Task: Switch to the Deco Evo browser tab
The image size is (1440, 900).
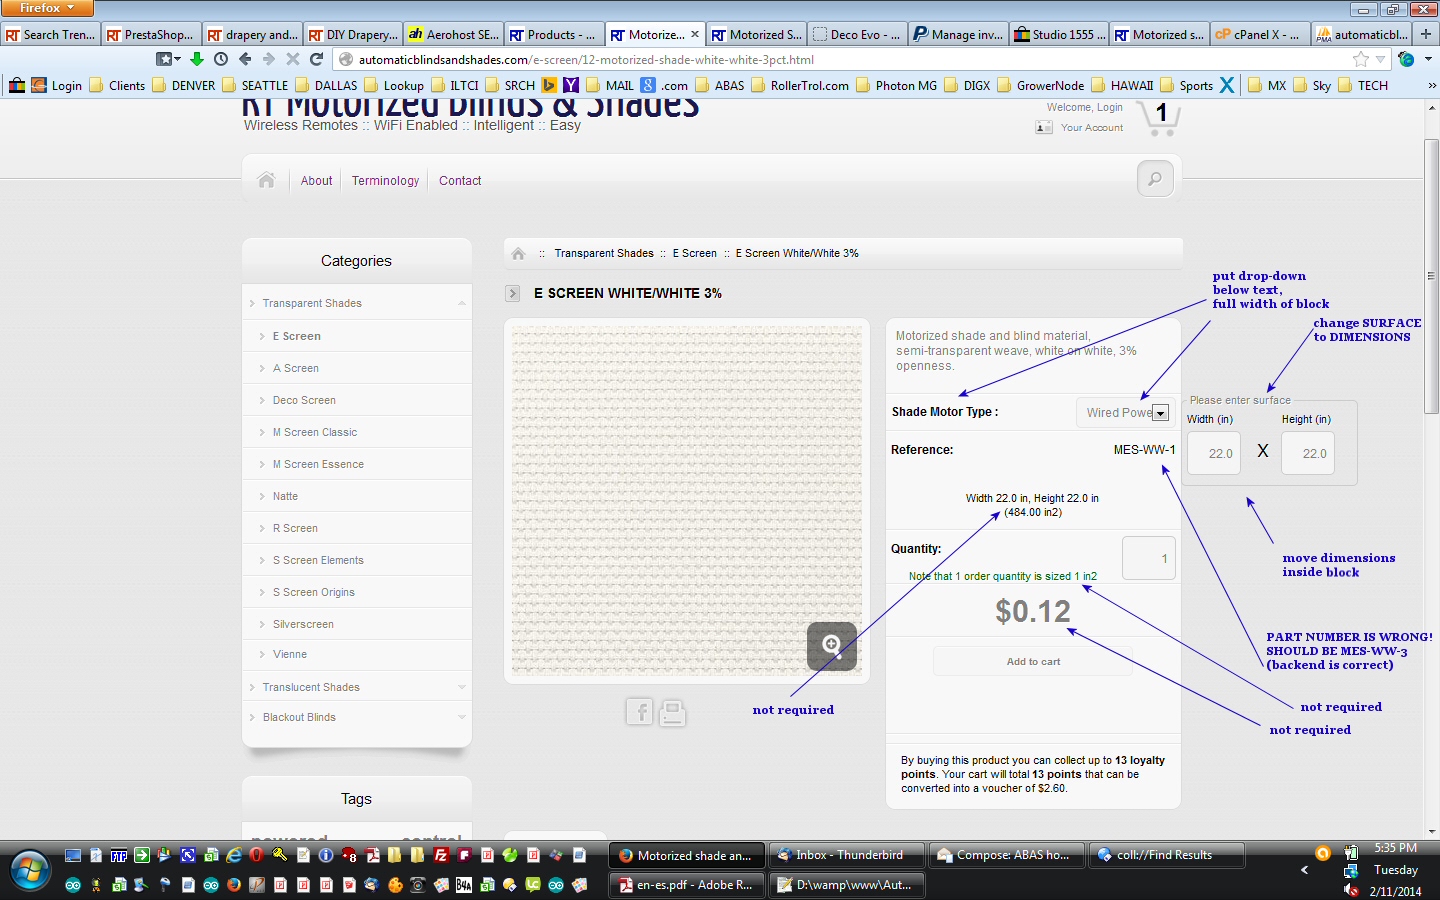Action: (857, 34)
